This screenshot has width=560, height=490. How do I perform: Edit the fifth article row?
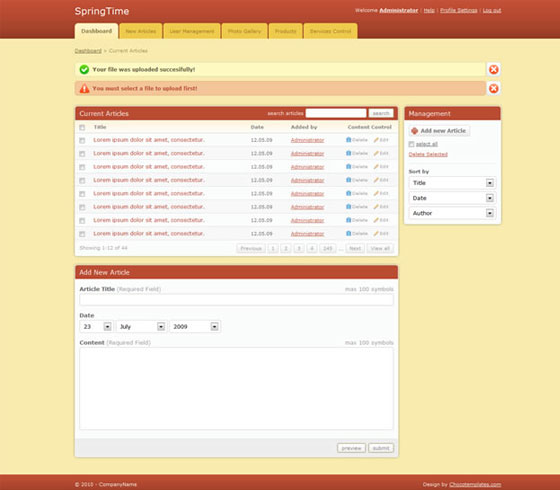381,193
